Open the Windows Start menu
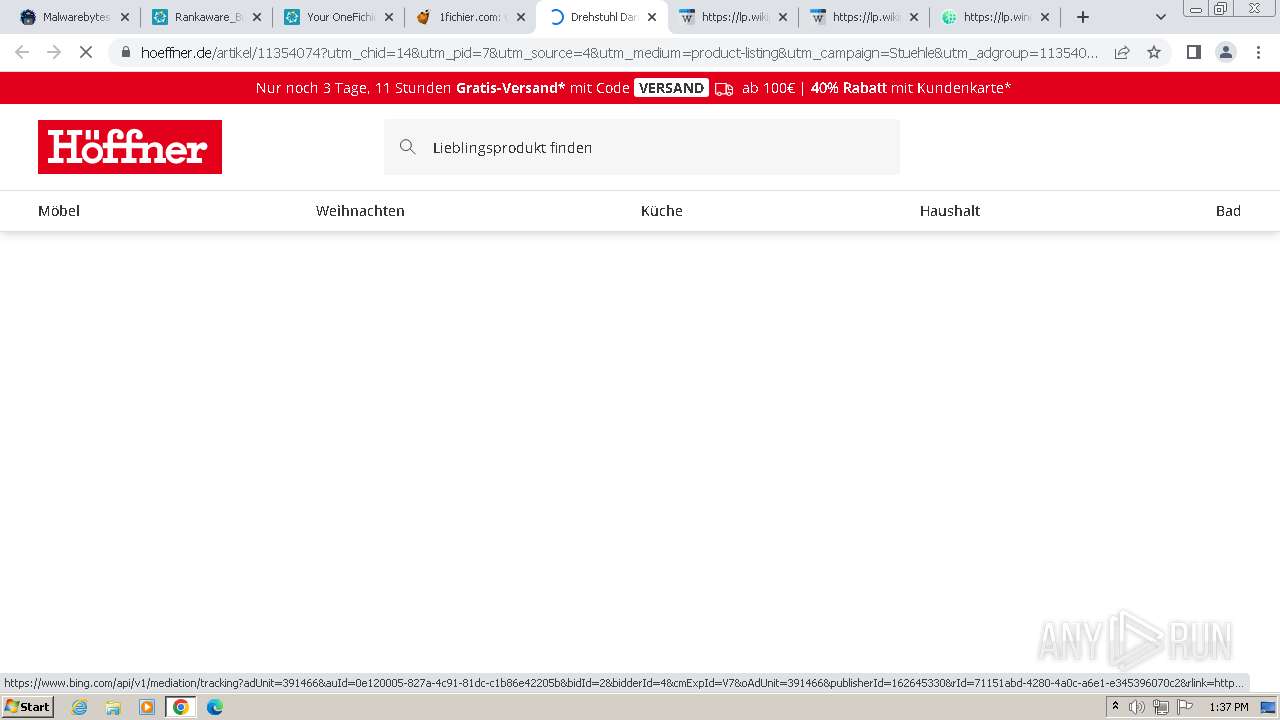 point(27,707)
